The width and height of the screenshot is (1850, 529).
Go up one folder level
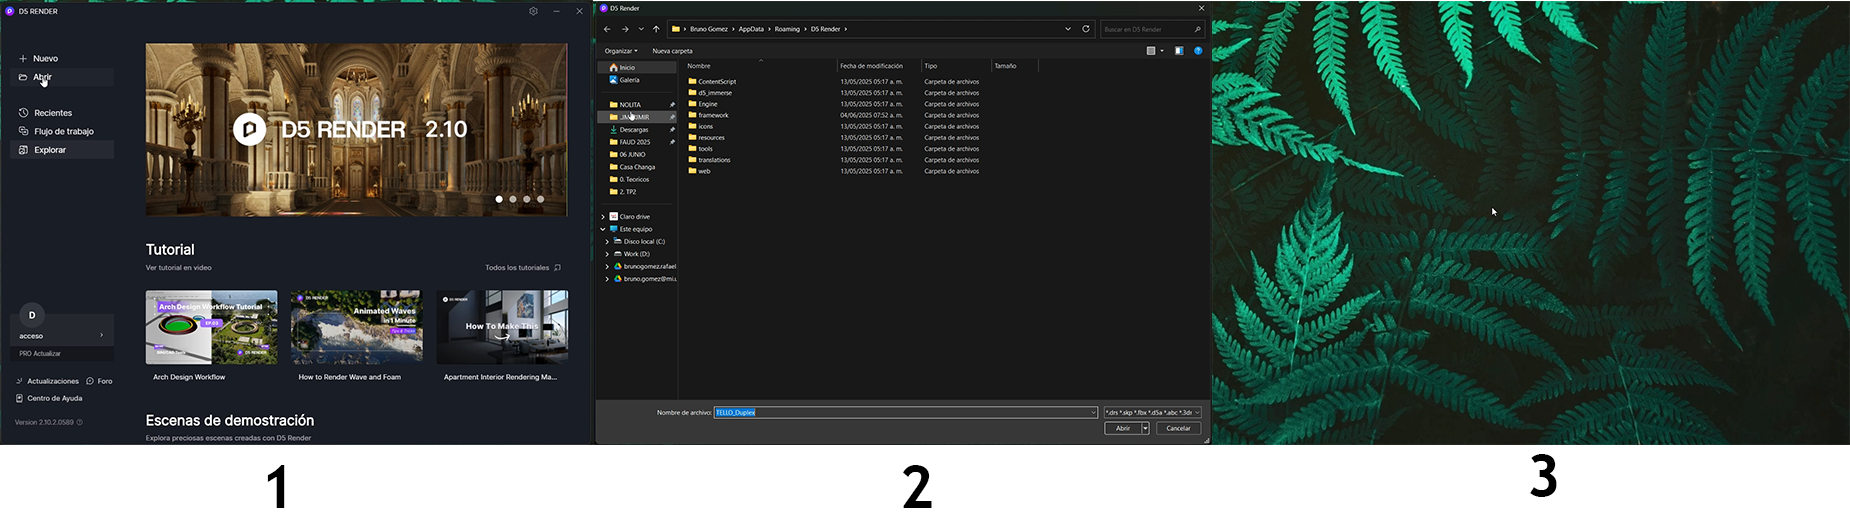point(656,29)
